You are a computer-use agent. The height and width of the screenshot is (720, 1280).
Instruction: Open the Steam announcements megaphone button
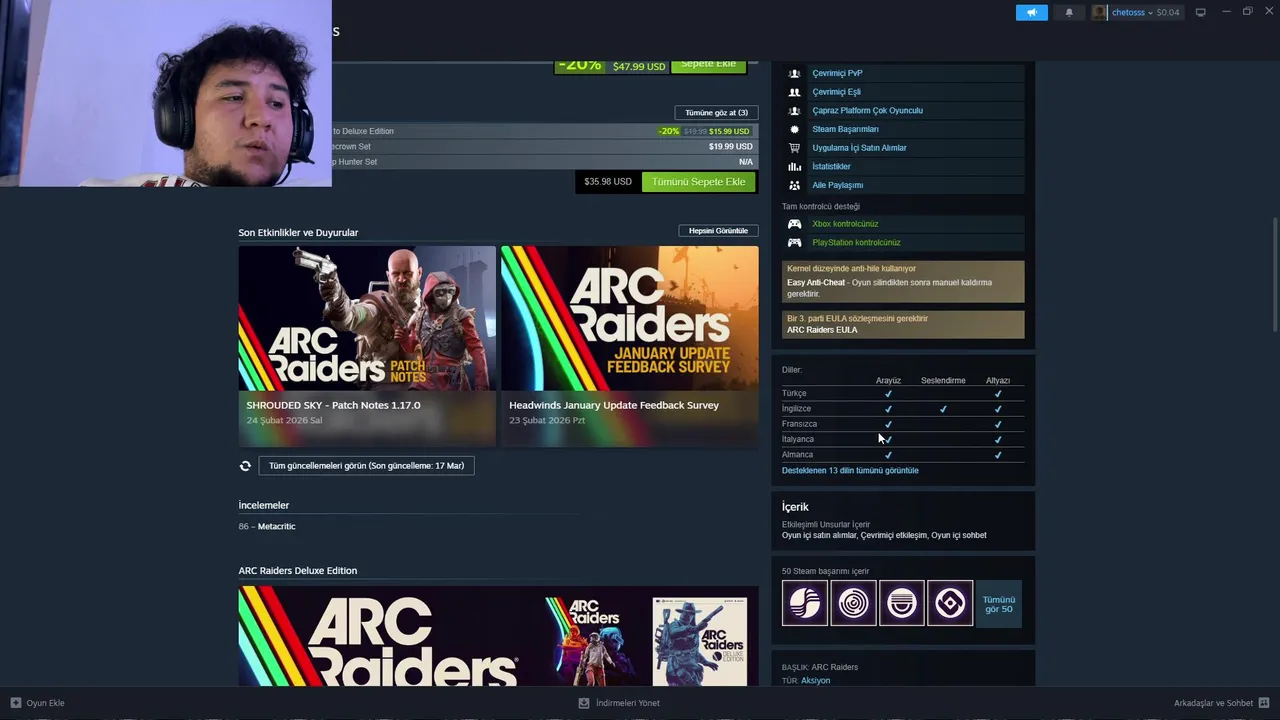pyautogui.click(x=1032, y=12)
